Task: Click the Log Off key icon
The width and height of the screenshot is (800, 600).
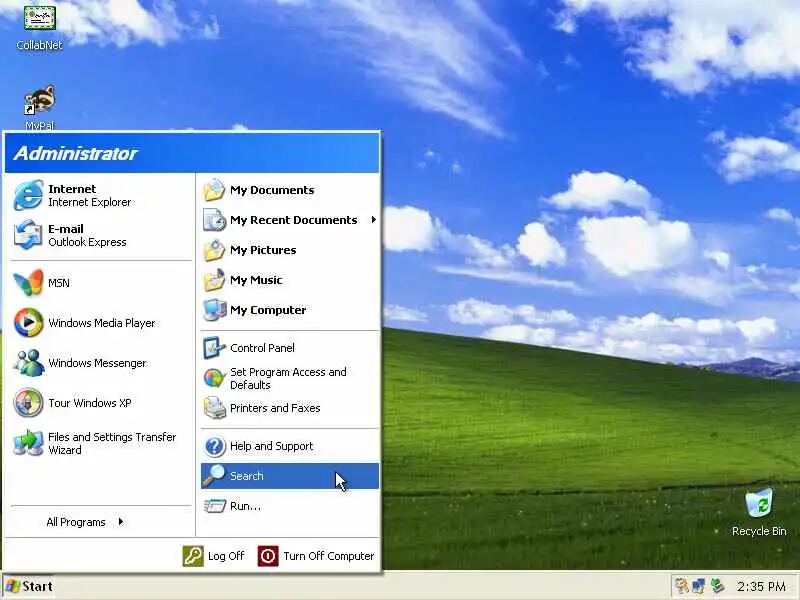Action: pyautogui.click(x=193, y=556)
